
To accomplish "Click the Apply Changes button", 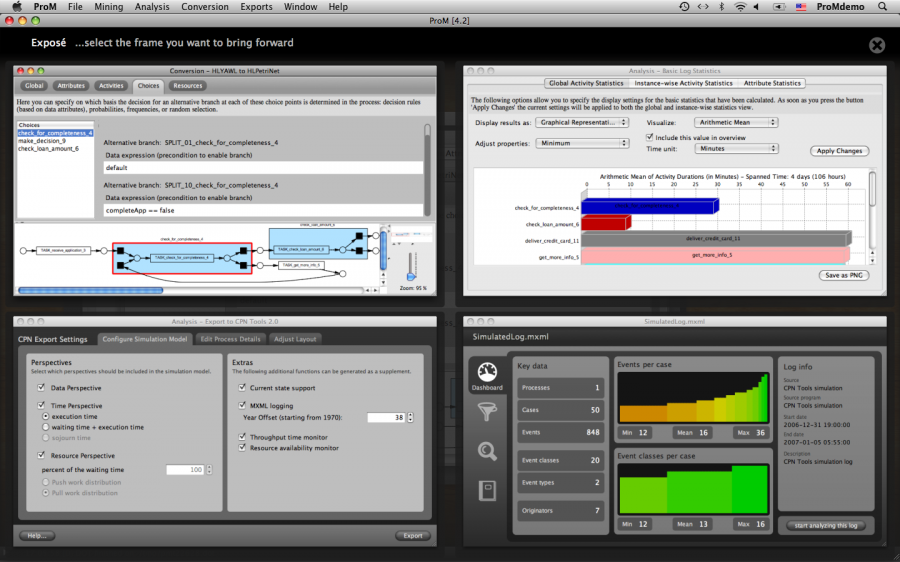I will click(x=839, y=151).
